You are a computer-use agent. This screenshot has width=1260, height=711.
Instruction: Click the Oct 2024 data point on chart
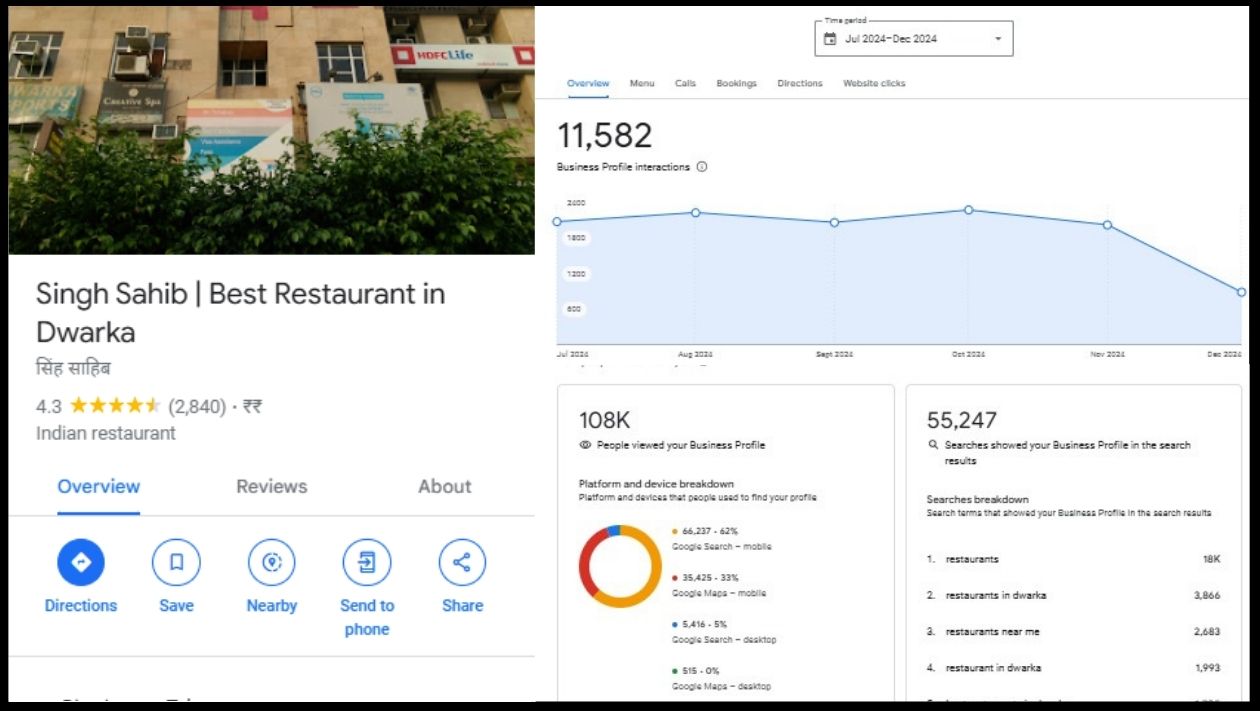point(968,210)
